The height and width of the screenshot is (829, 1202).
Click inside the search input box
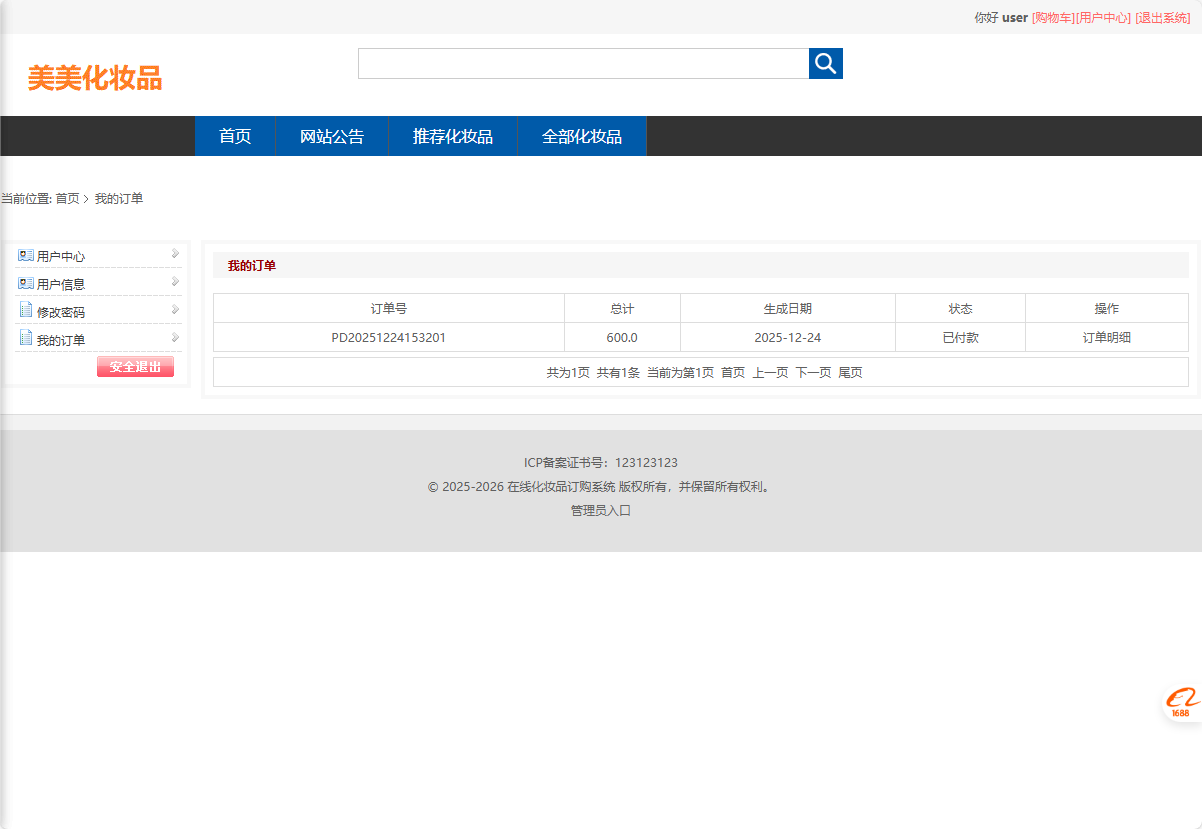pos(583,62)
